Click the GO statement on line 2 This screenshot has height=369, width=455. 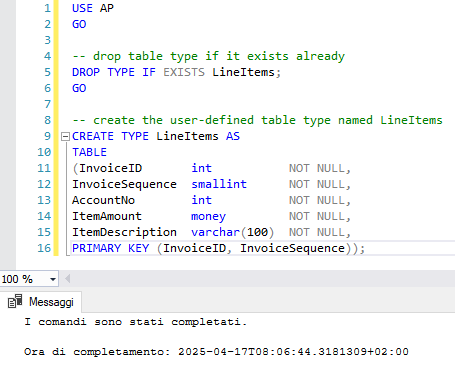[x=79, y=24]
